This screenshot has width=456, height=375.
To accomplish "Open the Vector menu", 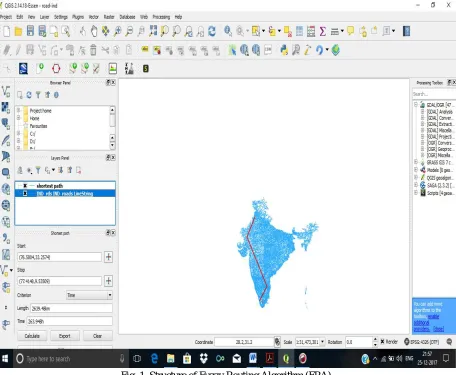I will coord(94,17).
